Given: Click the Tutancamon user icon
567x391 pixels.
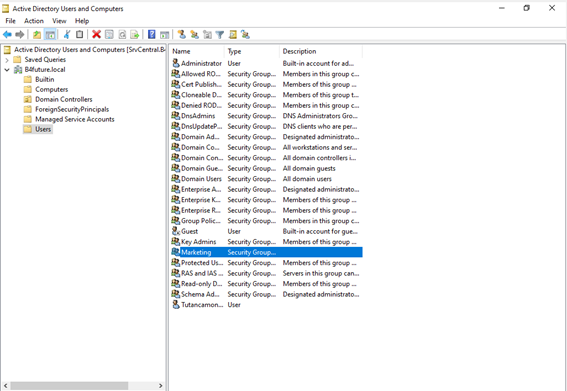Looking at the screenshot, I should coord(176,305).
